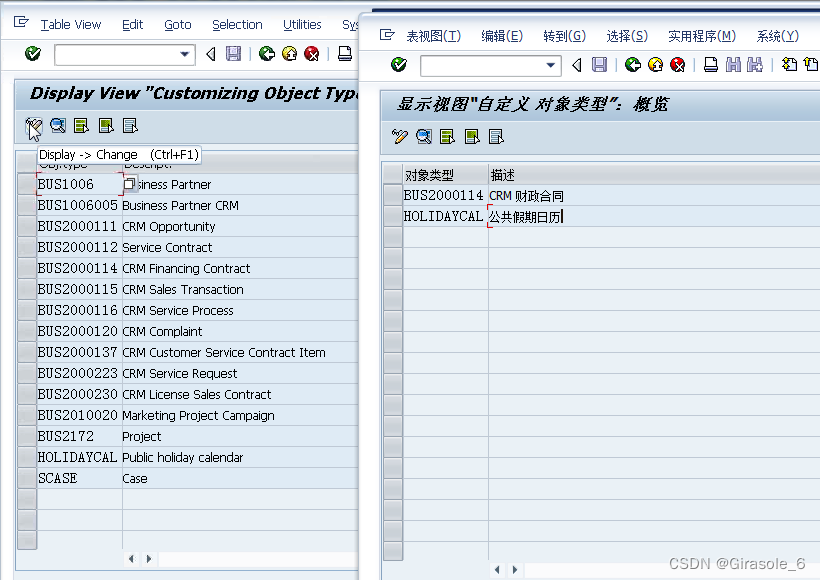Click right scroll arrow under left table
Screen dimensions: 820x580
(149, 559)
